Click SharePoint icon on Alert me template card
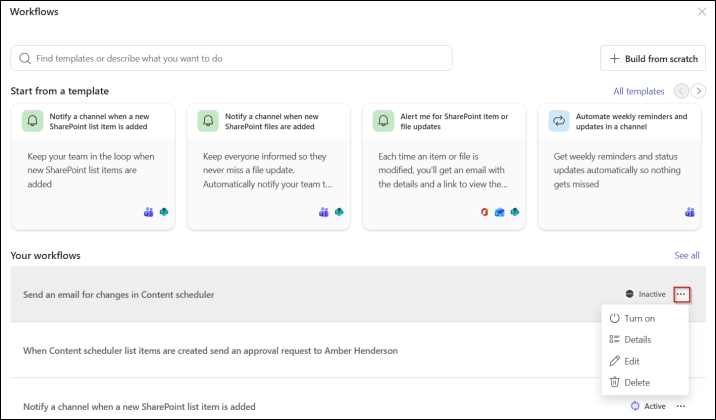The height and width of the screenshot is (420, 716). tap(515, 212)
